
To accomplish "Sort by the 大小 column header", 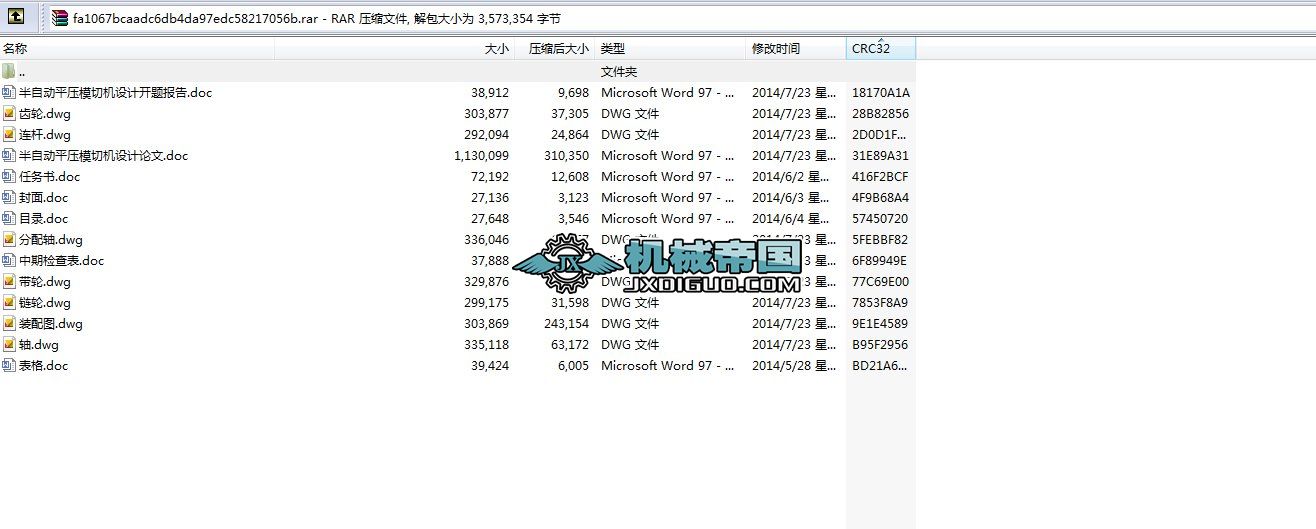I will pyautogui.click(x=395, y=48).
